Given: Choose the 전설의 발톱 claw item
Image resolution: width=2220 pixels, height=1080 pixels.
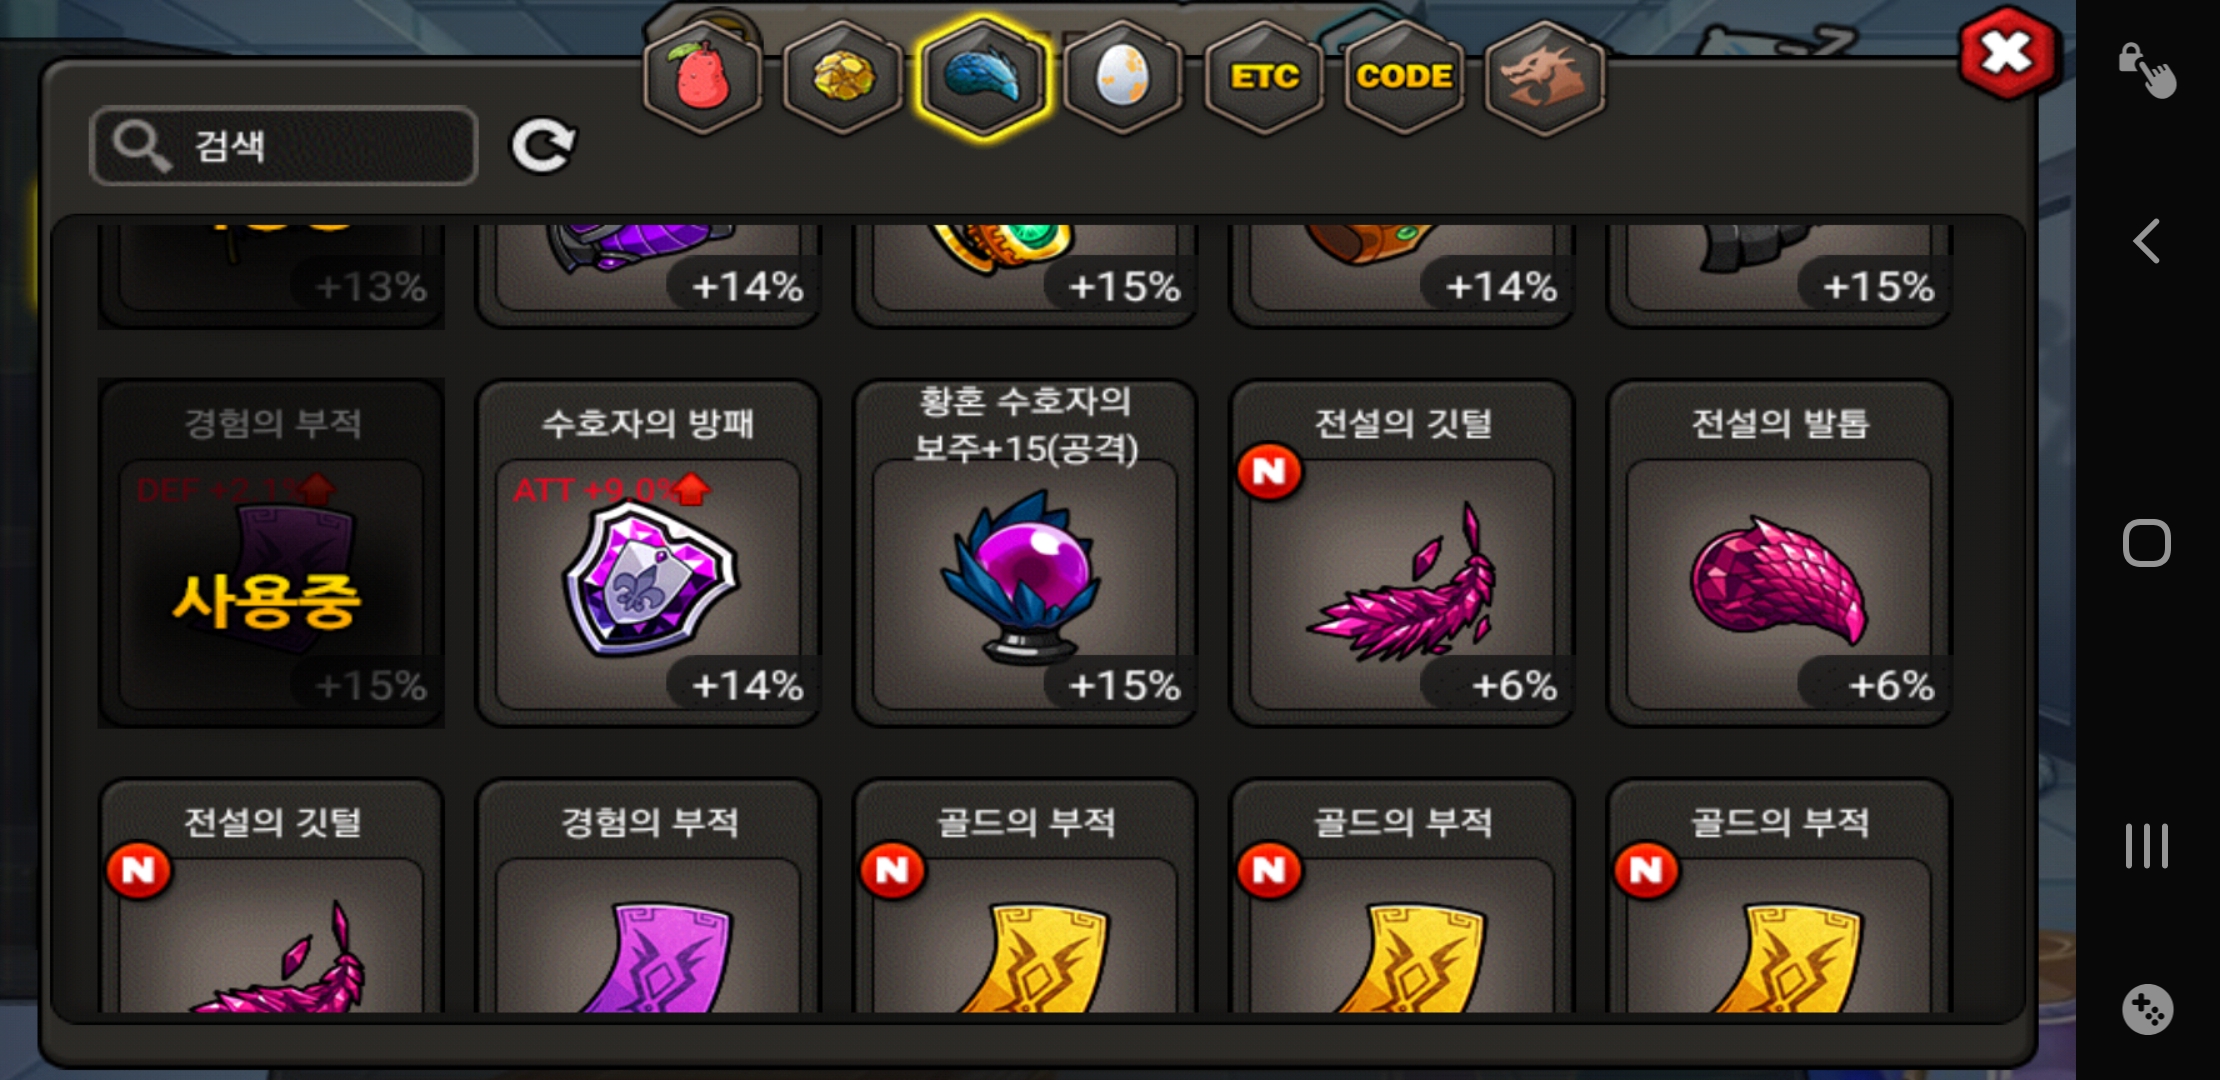Looking at the screenshot, I should pyautogui.click(x=1779, y=553).
